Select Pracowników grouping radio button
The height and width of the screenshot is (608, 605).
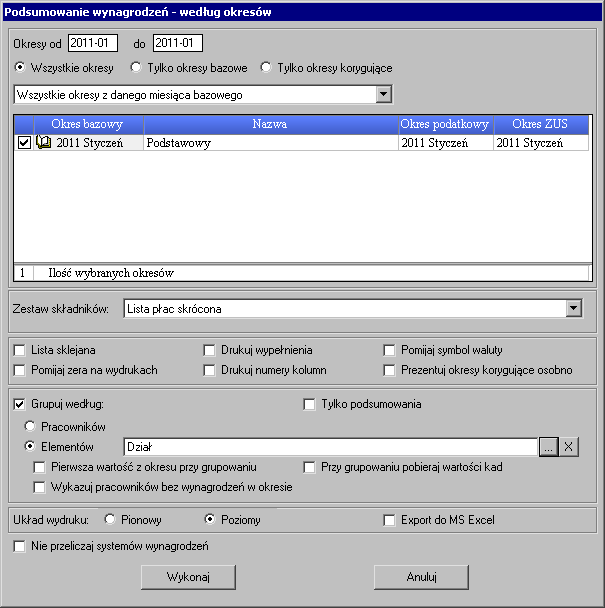pos(29,426)
